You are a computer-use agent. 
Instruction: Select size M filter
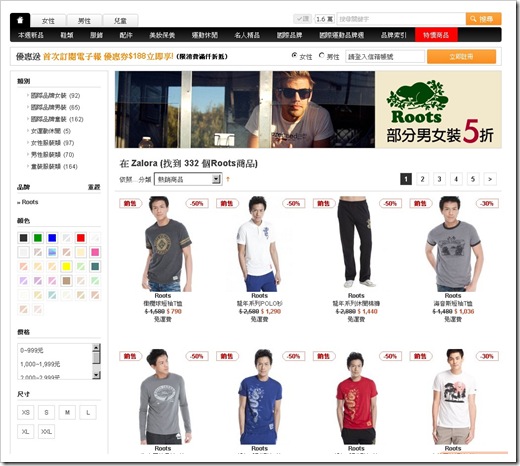click(x=67, y=412)
